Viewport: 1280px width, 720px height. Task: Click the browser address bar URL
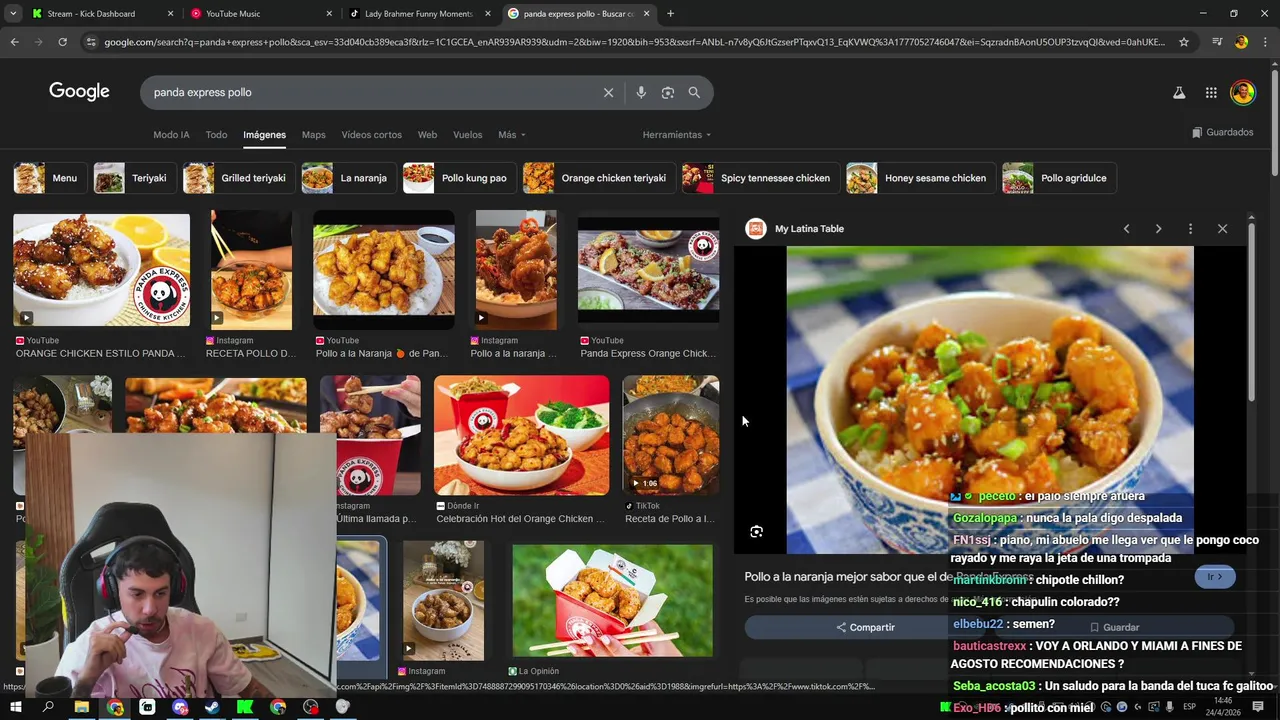[x=634, y=42]
